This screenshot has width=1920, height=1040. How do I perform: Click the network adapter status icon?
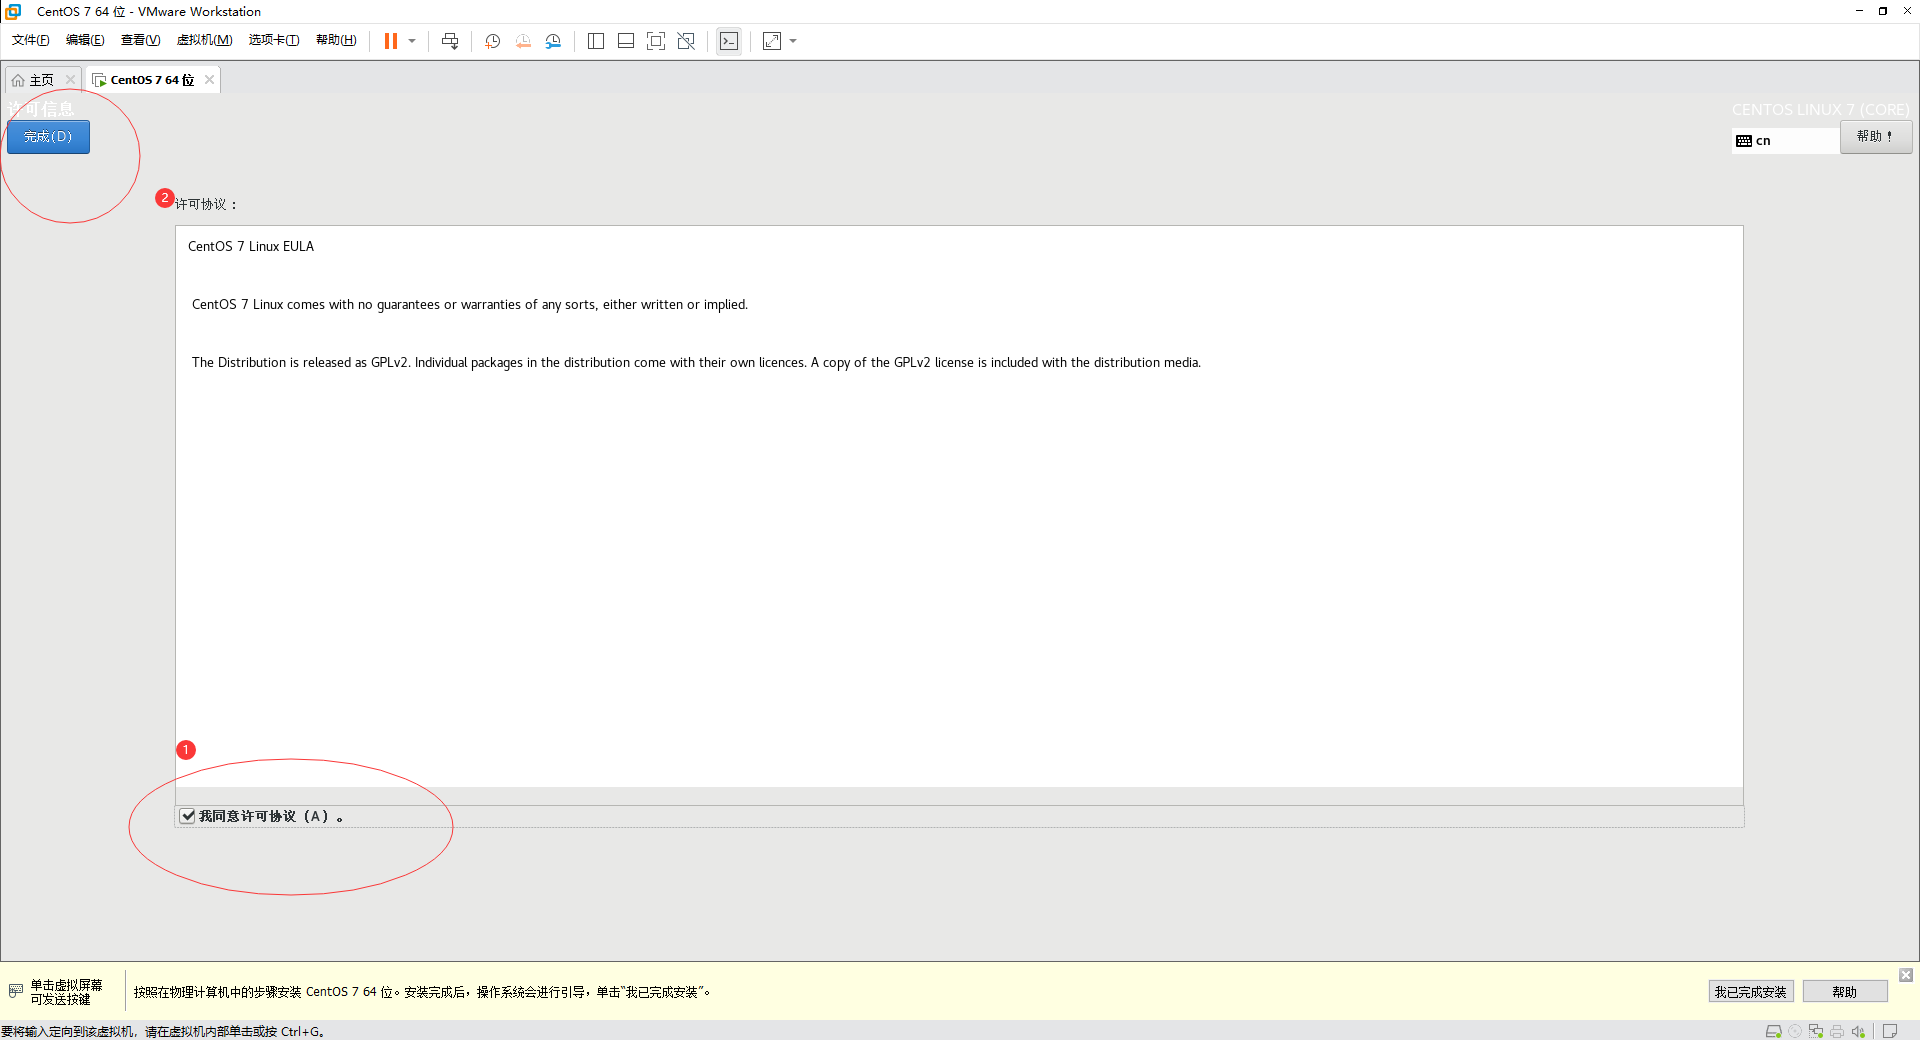pyautogui.click(x=1816, y=1031)
